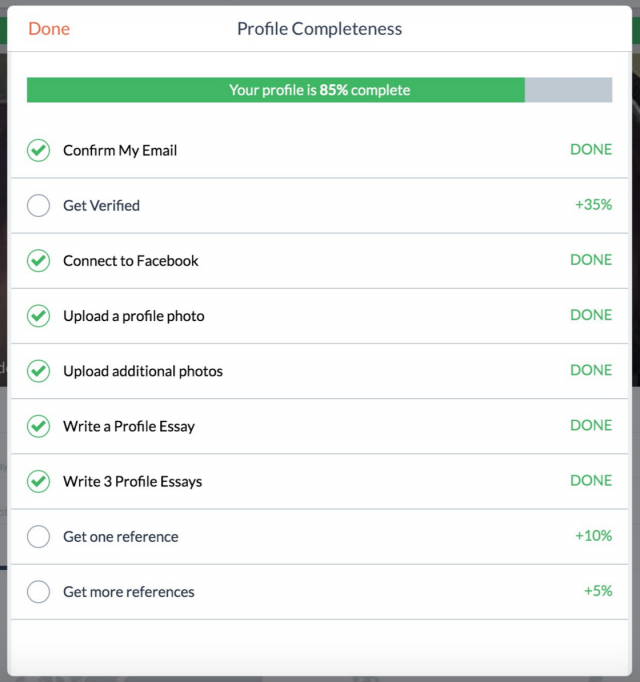The image size is (640, 682).
Task: Click green checkmark beside Upload additional photos
Action: 38,371
